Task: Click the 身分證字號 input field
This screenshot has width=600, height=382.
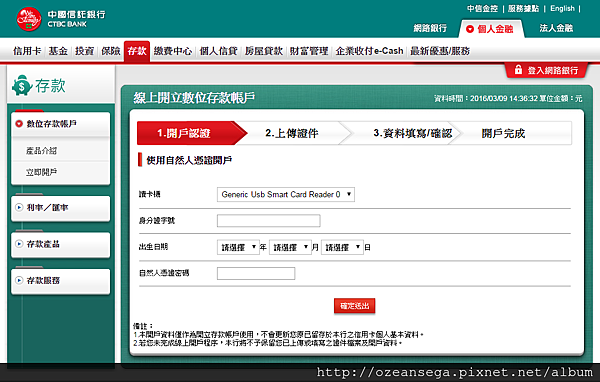Action: click(x=269, y=221)
